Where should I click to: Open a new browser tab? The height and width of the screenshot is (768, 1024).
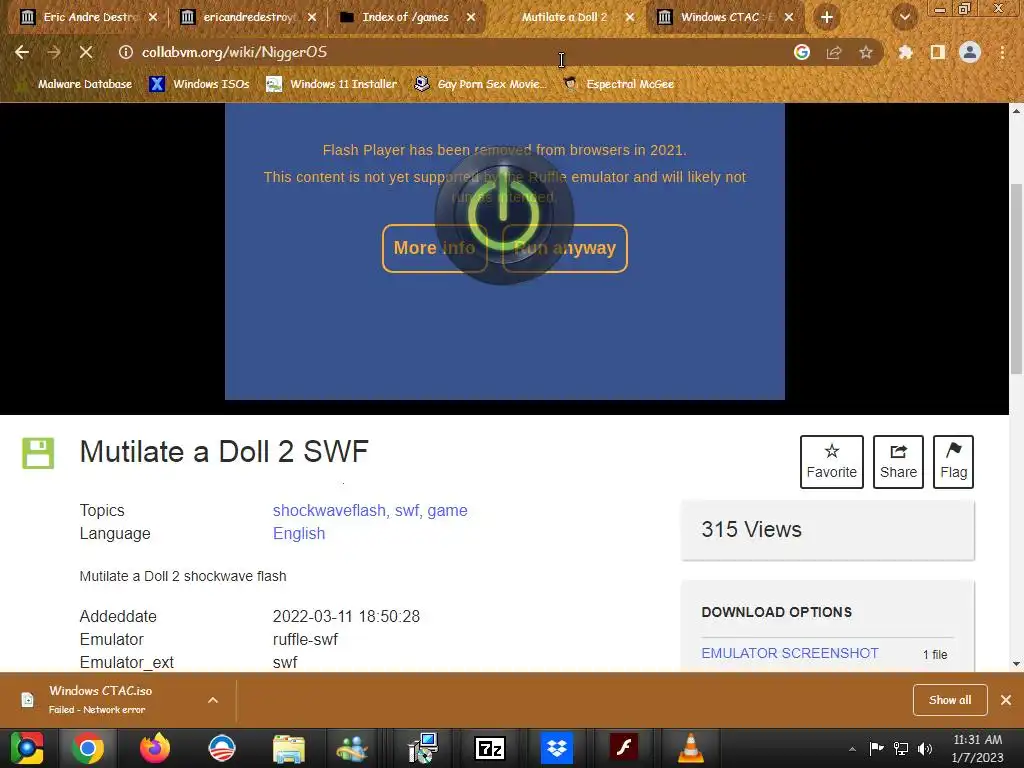(826, 18)
